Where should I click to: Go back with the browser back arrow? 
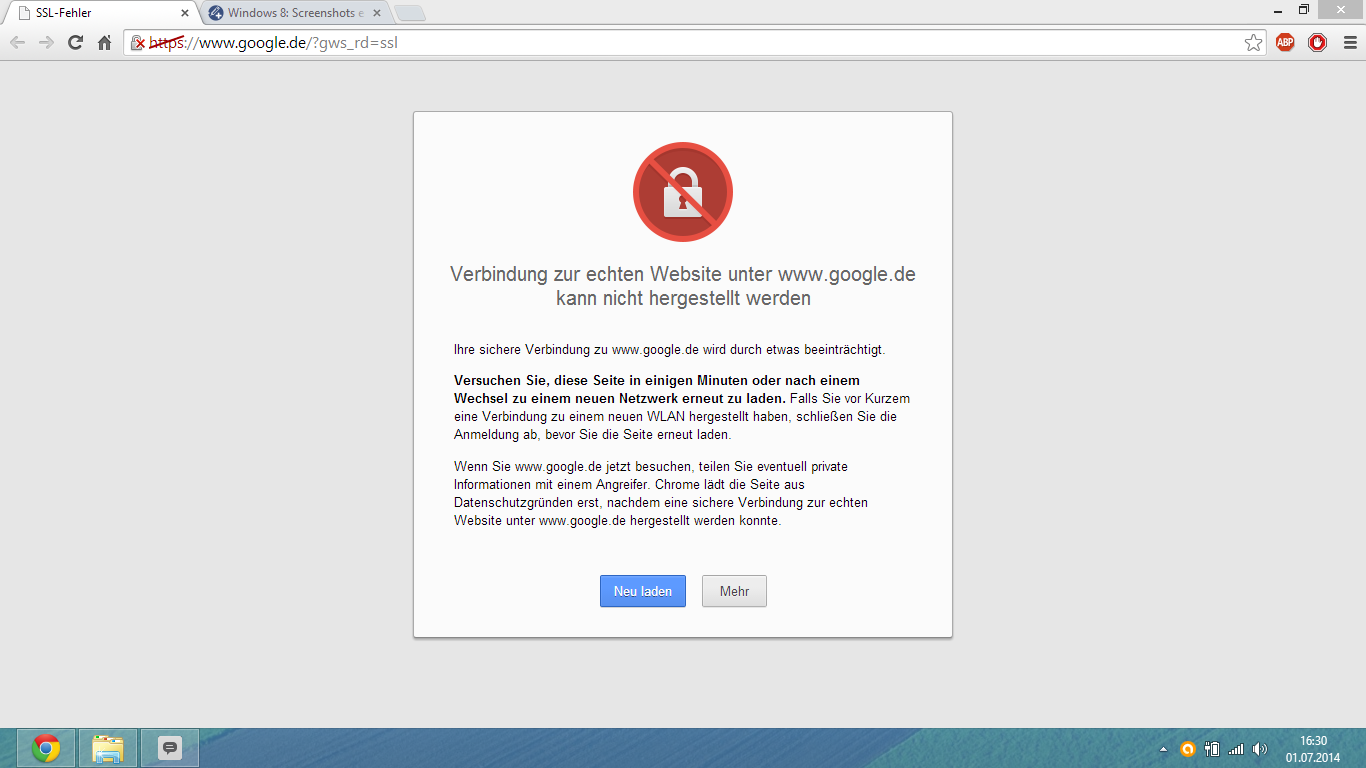point(17,43)
